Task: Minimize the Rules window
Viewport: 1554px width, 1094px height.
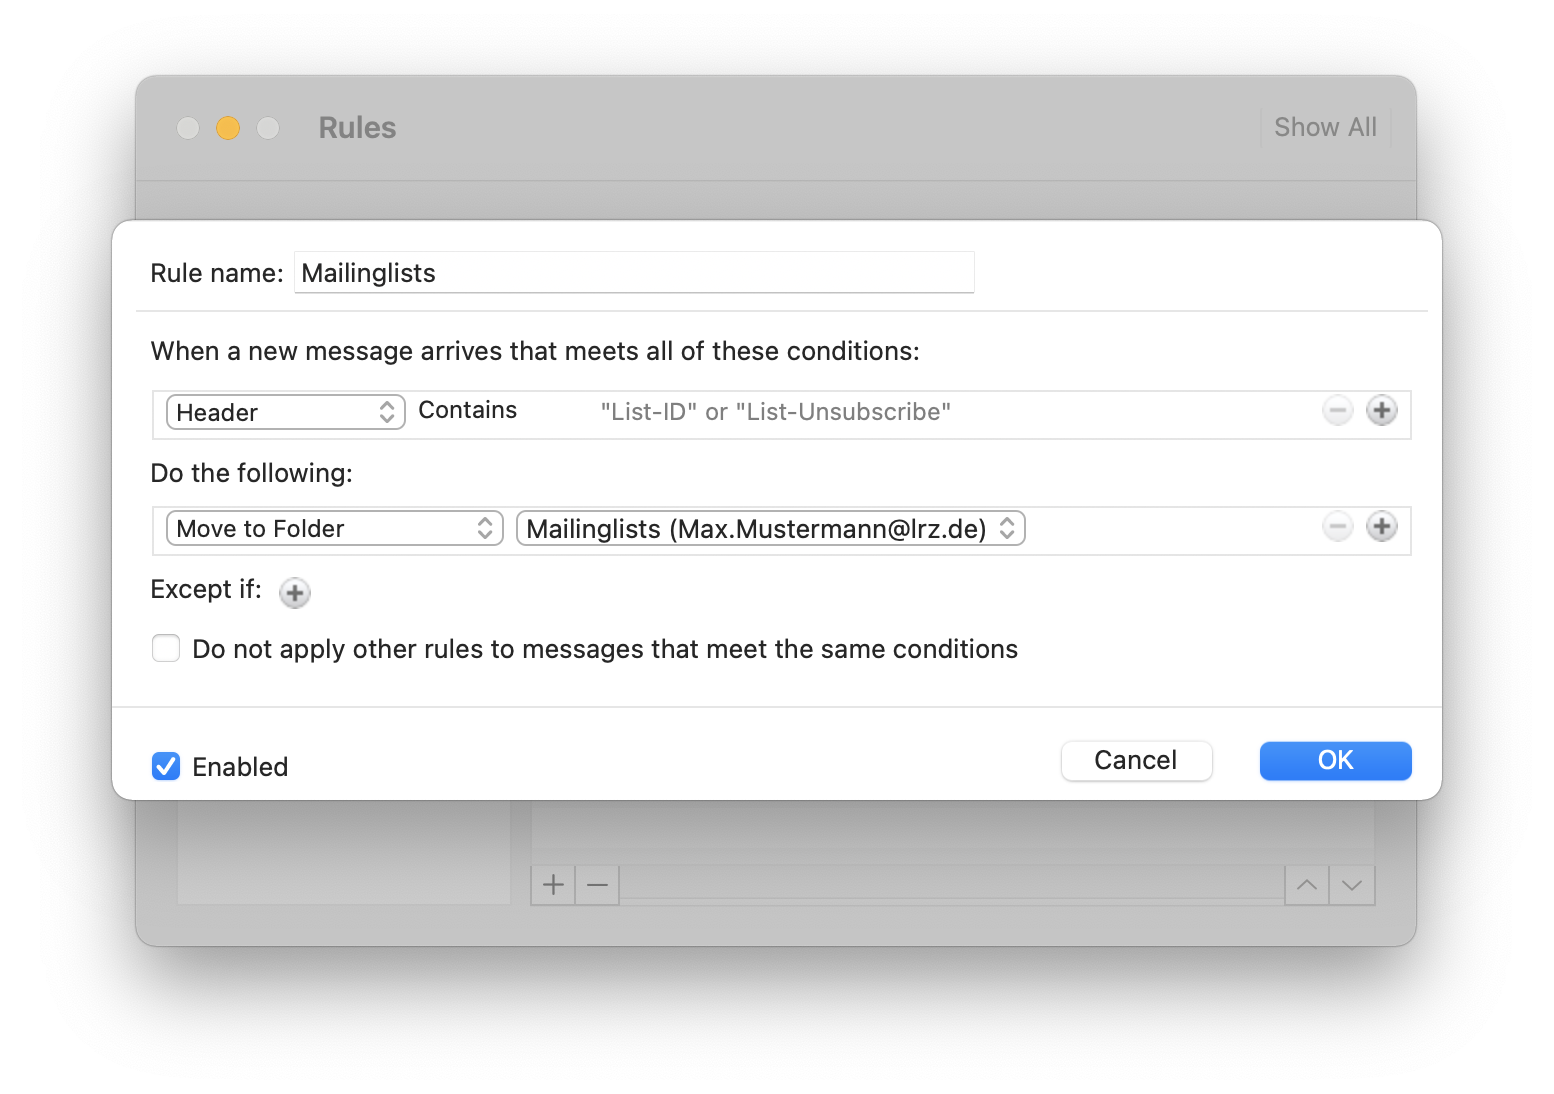Action: coord(227,128)
